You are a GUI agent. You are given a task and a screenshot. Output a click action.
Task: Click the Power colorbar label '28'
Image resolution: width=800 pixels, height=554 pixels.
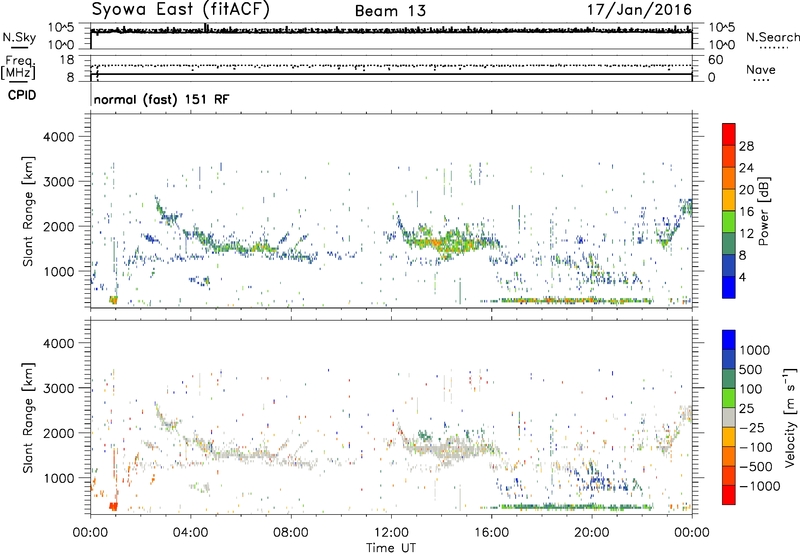(746, 146)
